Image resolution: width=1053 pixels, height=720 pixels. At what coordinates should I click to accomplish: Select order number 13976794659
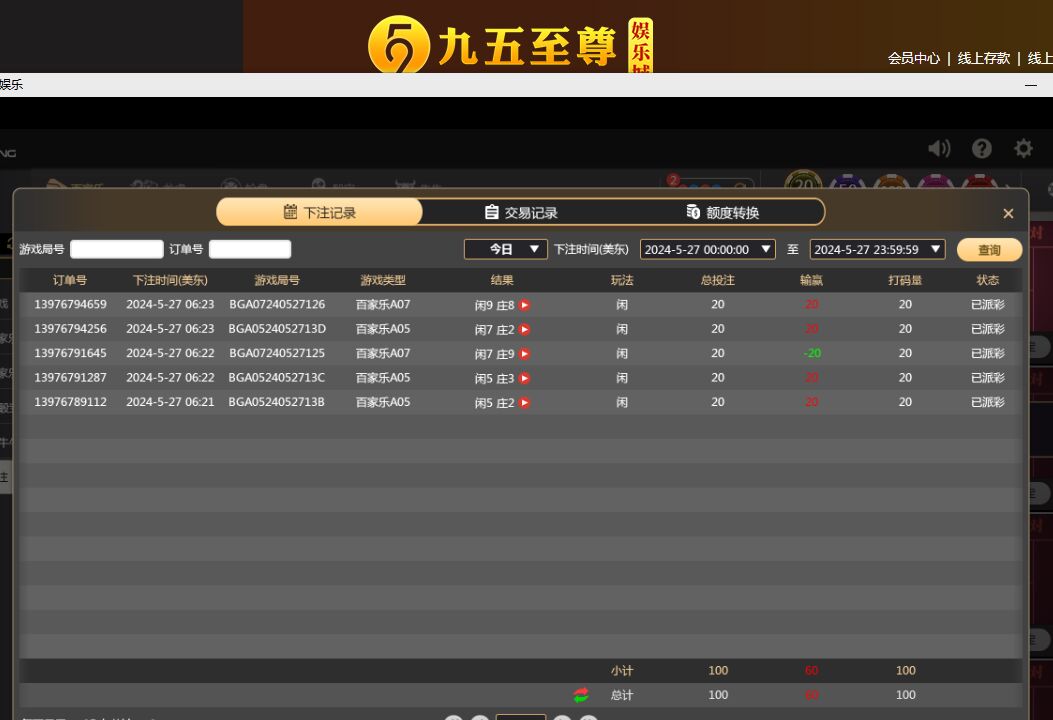[71, 304]
